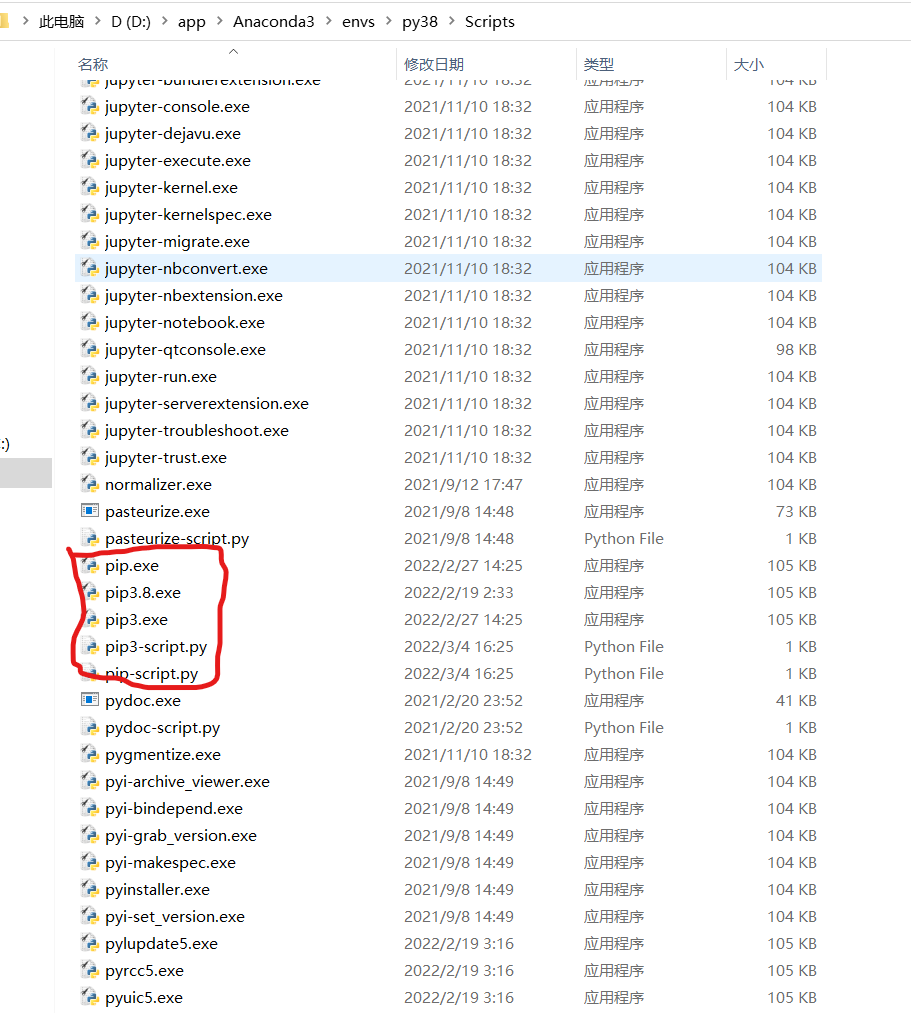Select the pip3-script.py file name
This screenshot has height=1013, width=911.
coord(156,647)
